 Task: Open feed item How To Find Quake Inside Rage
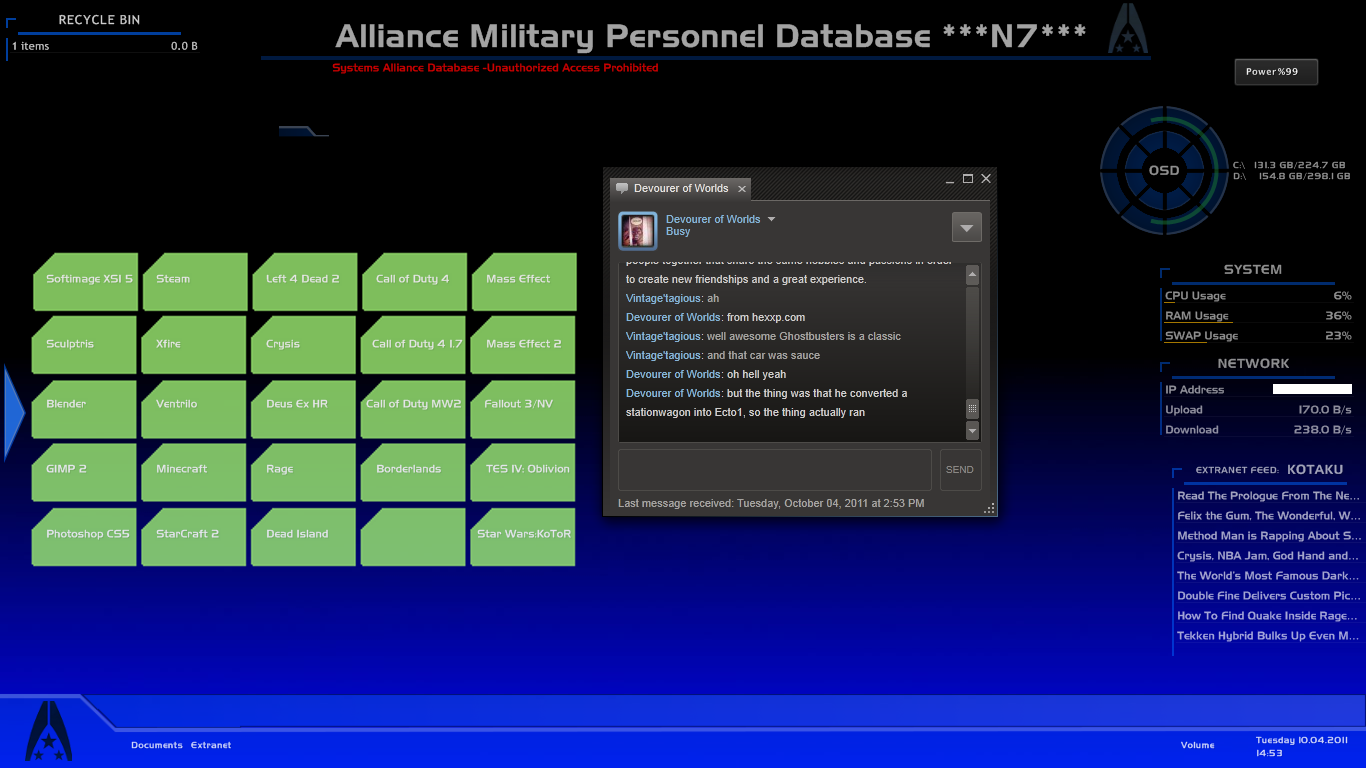[1268, 616]
